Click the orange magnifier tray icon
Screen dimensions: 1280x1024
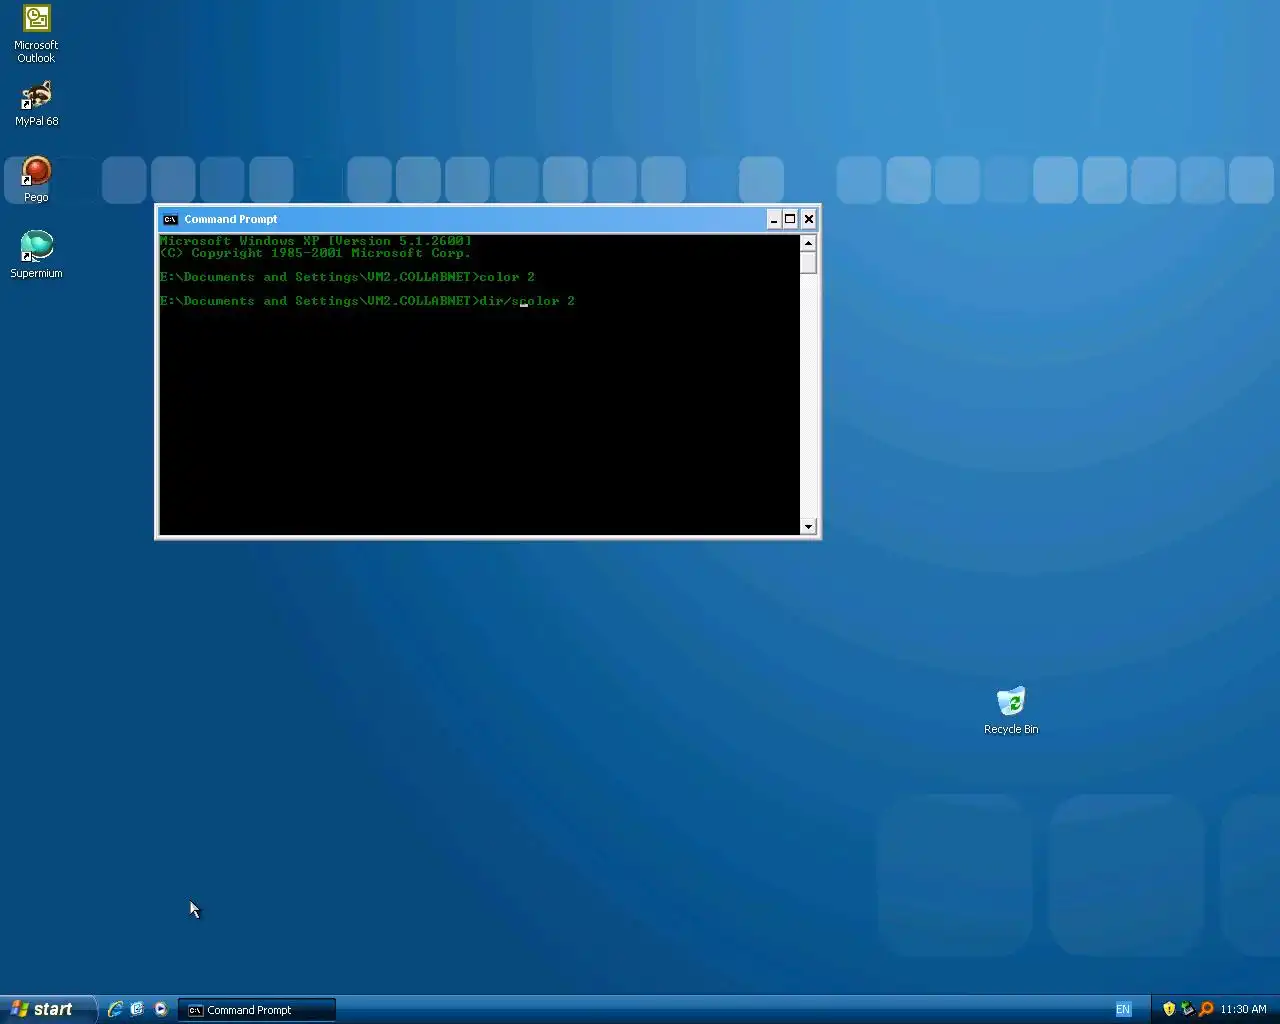pos(1206,1009)
